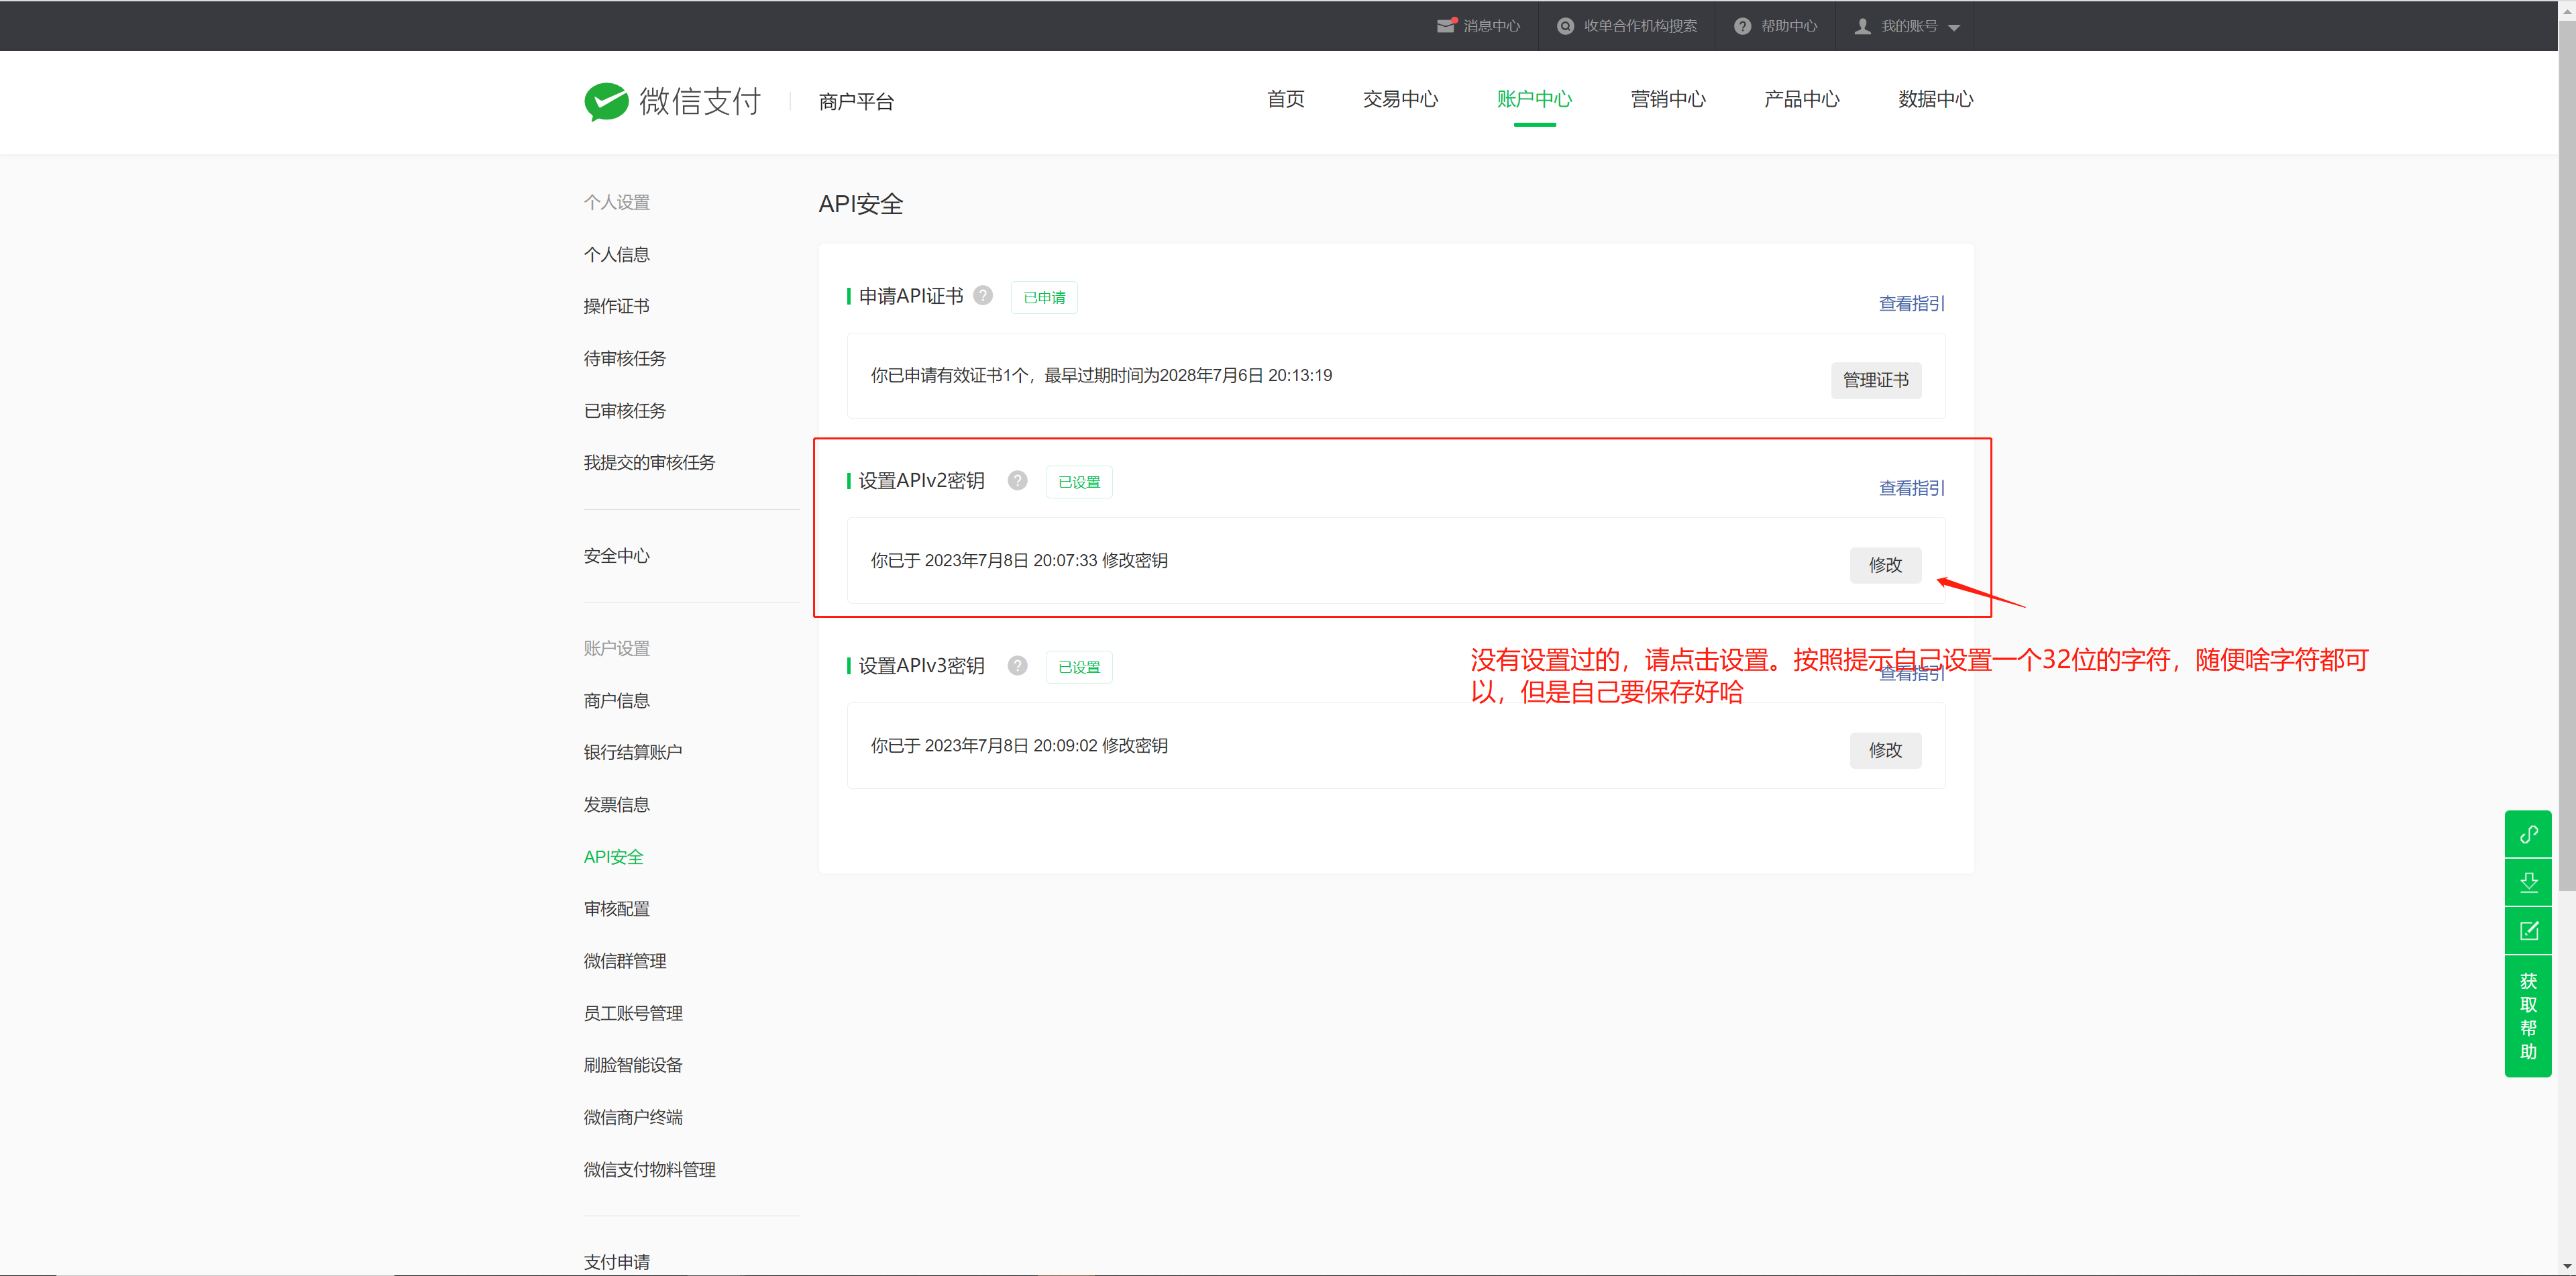The height and width of the screenshot is (1276, 2576).
Task: Open the message center envelope icon
Action: 1446,26
